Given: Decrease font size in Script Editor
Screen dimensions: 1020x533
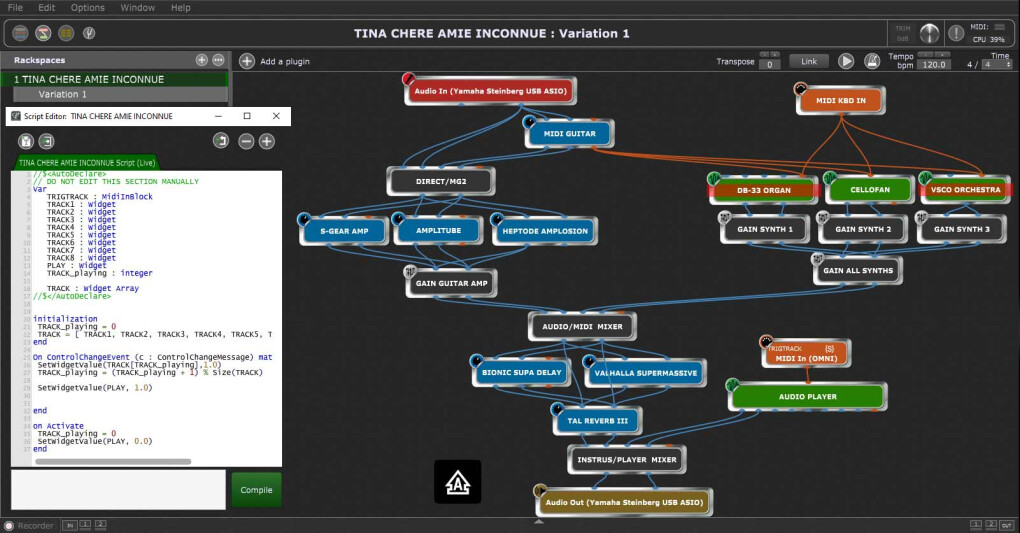Looking at the screenshot, I should pos(246,141).
